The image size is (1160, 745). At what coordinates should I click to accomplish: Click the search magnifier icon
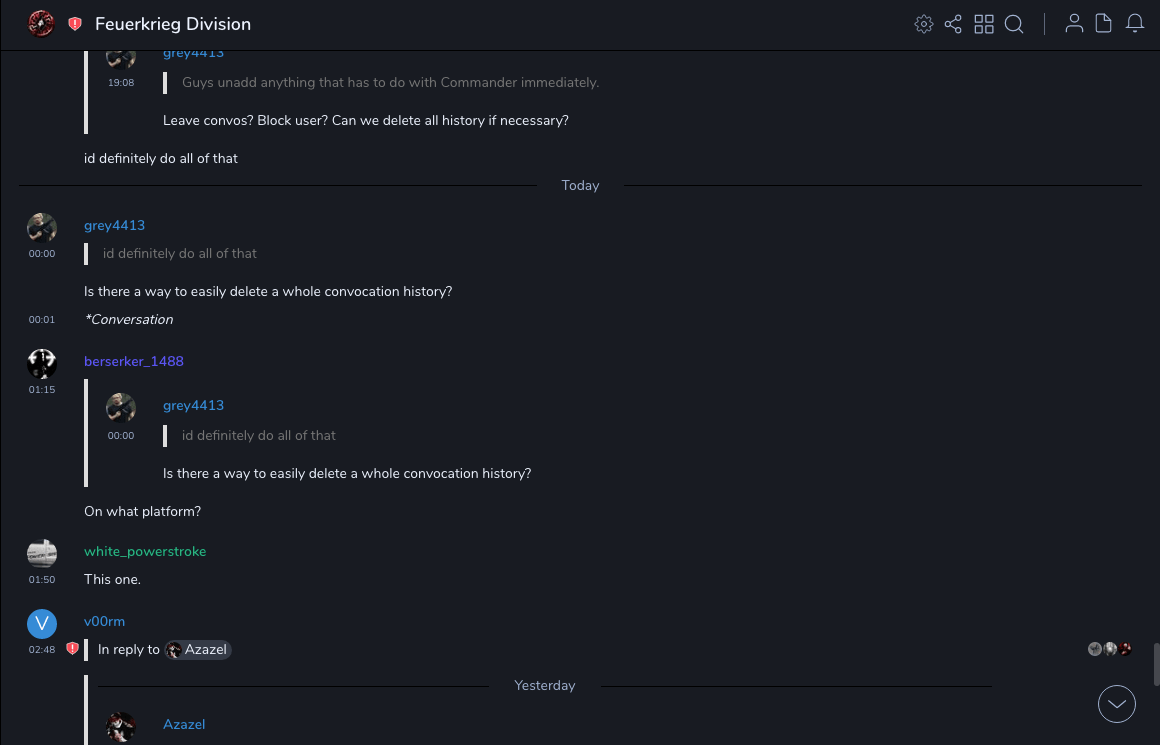tap(1014, 24)
